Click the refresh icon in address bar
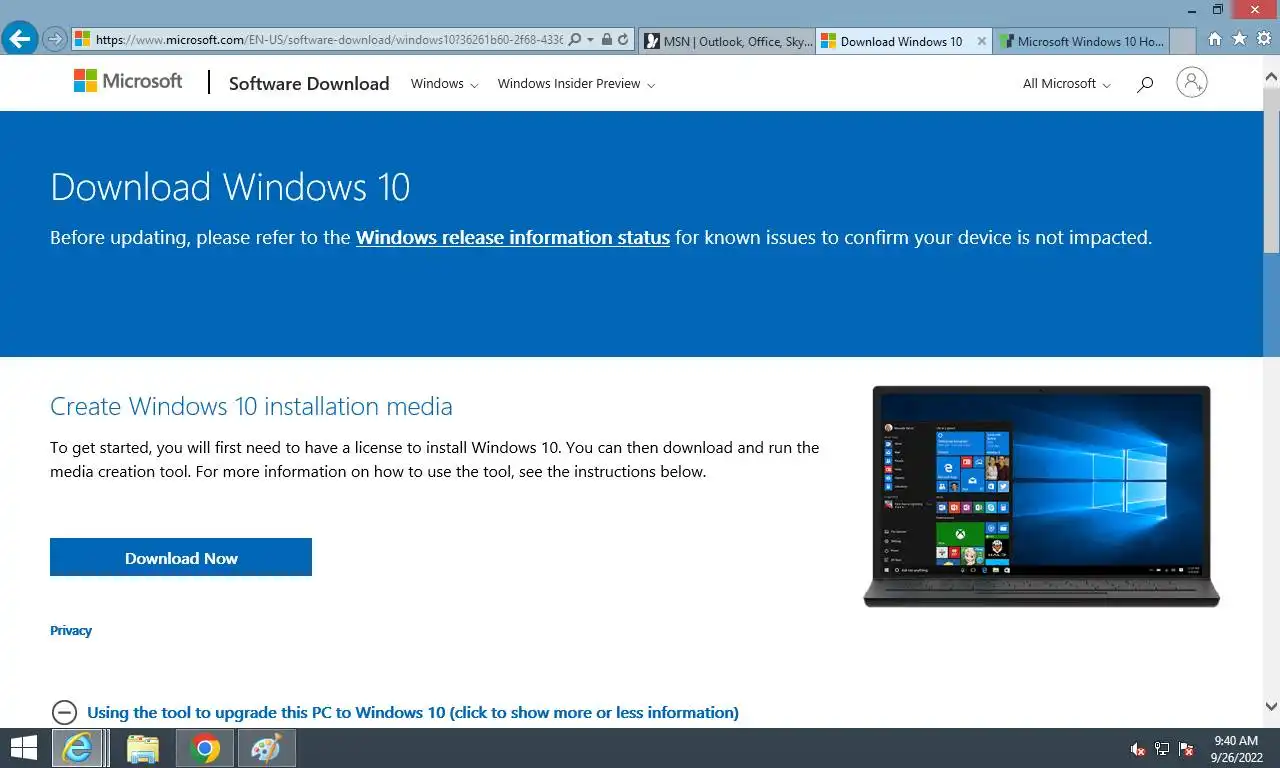 pyautogui.click(x=623, y=40)
